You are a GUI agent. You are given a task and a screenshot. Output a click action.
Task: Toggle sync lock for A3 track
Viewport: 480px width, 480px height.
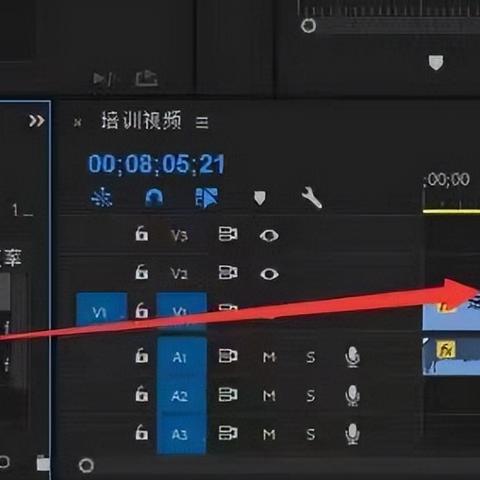[x=228, y=433]
